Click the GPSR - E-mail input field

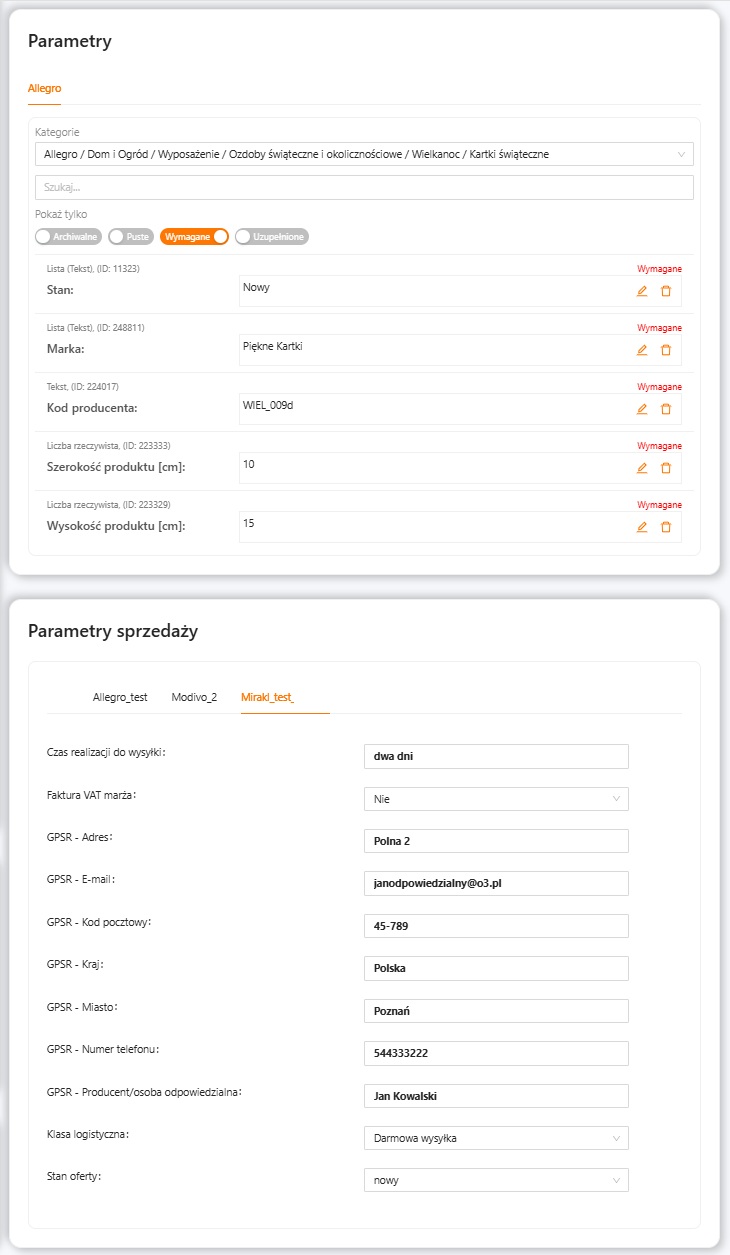[x=496, y=883]
